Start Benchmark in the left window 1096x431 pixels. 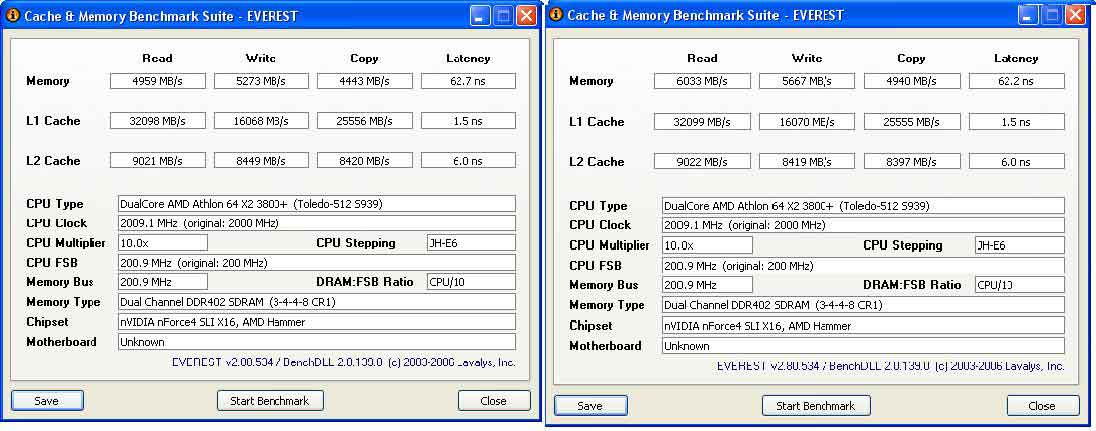click(270, 400)
